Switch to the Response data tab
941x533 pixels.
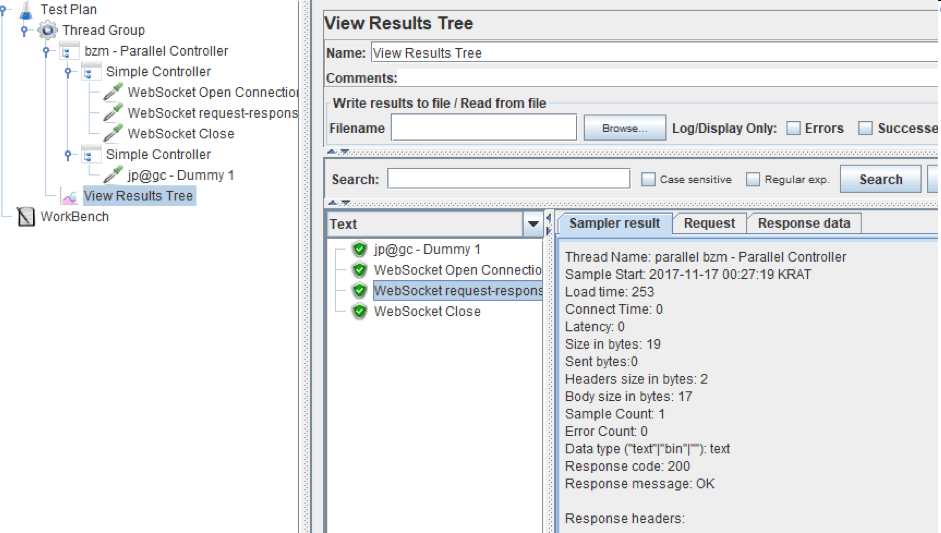[804, 223]
